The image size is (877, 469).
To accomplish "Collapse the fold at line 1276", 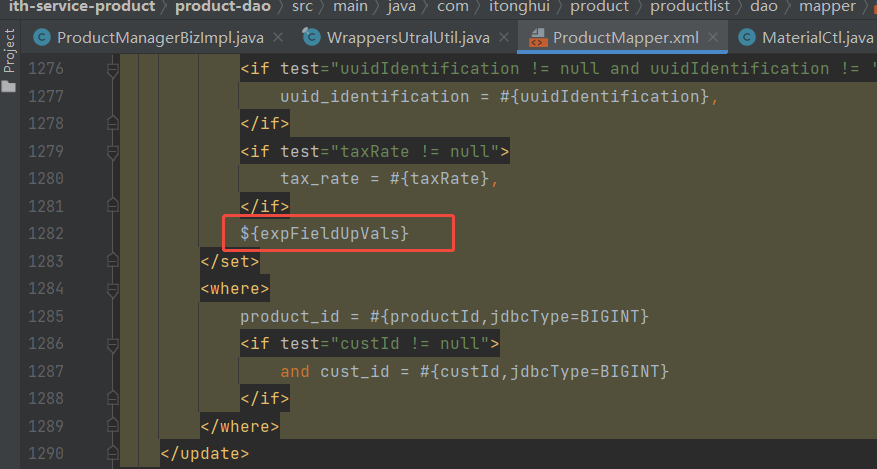I will tap(112, 69).
